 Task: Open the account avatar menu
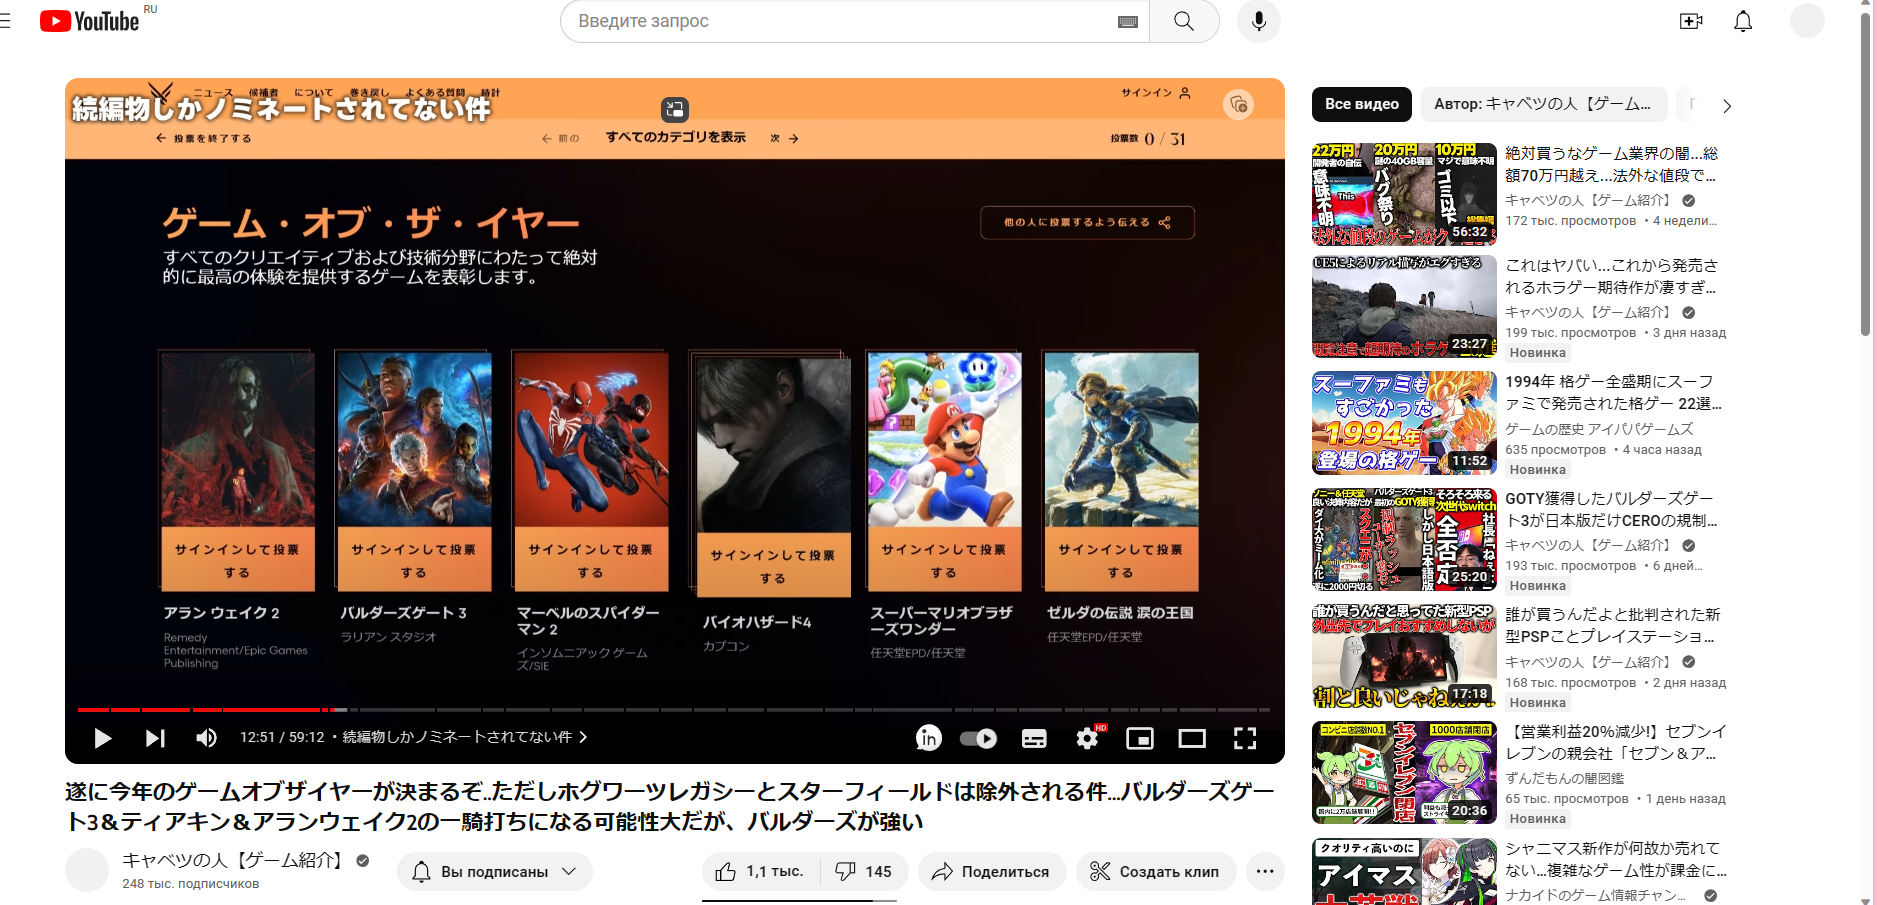pos(1807,21)
